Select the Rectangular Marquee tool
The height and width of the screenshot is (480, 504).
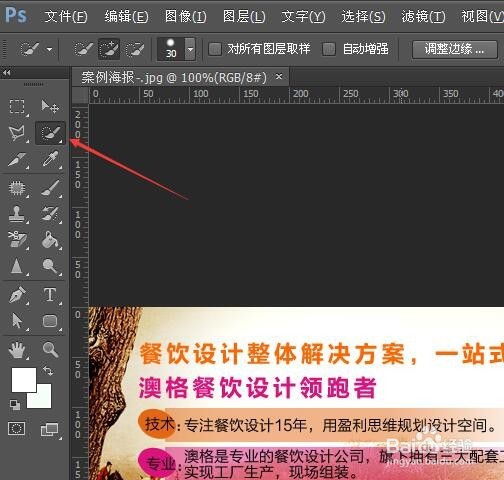coord(17,106)
